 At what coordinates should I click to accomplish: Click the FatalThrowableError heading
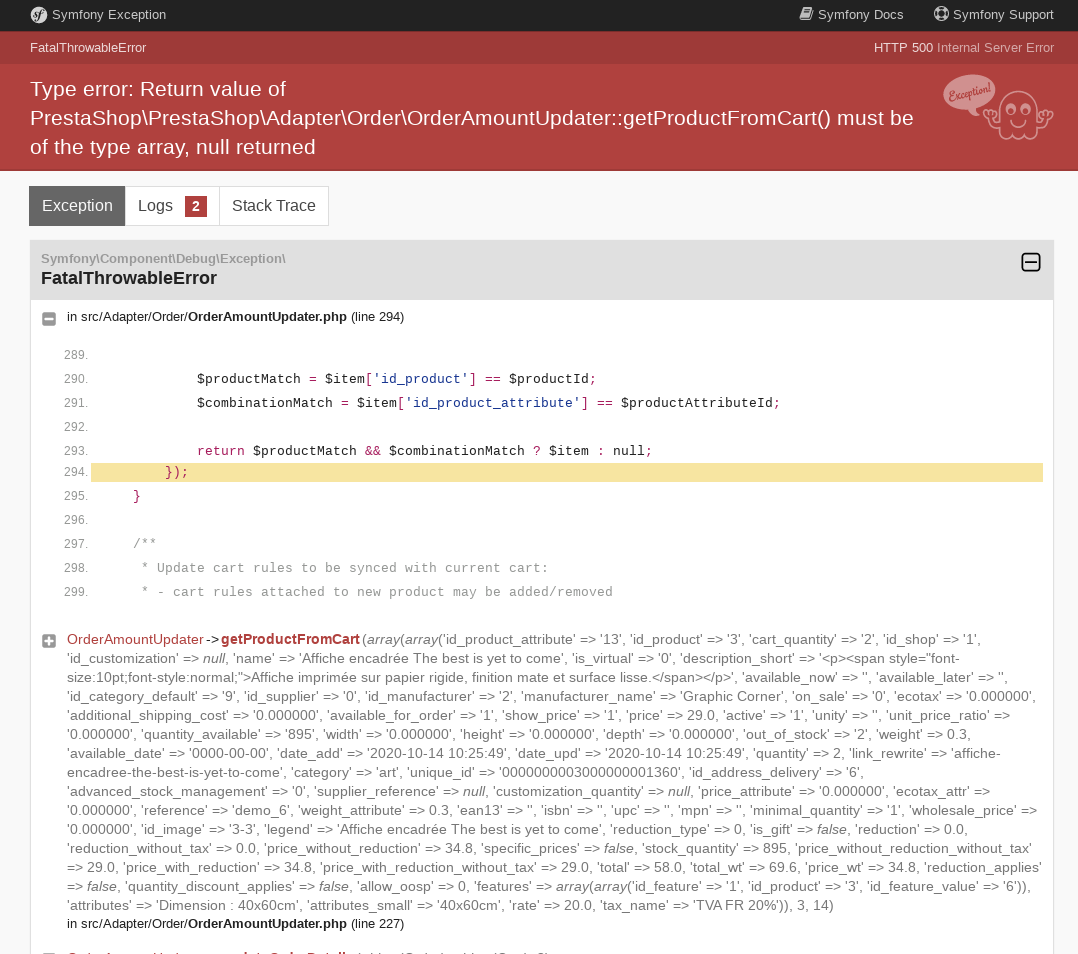[x=128, y=278]
